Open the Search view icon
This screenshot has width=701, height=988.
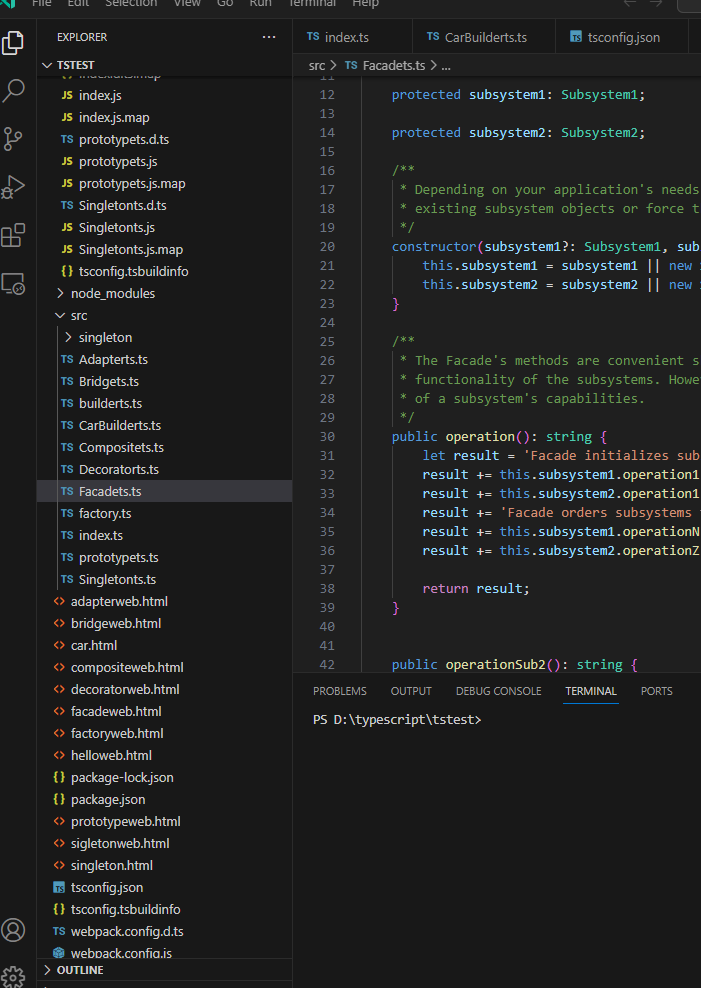click(x=14, y=91)
